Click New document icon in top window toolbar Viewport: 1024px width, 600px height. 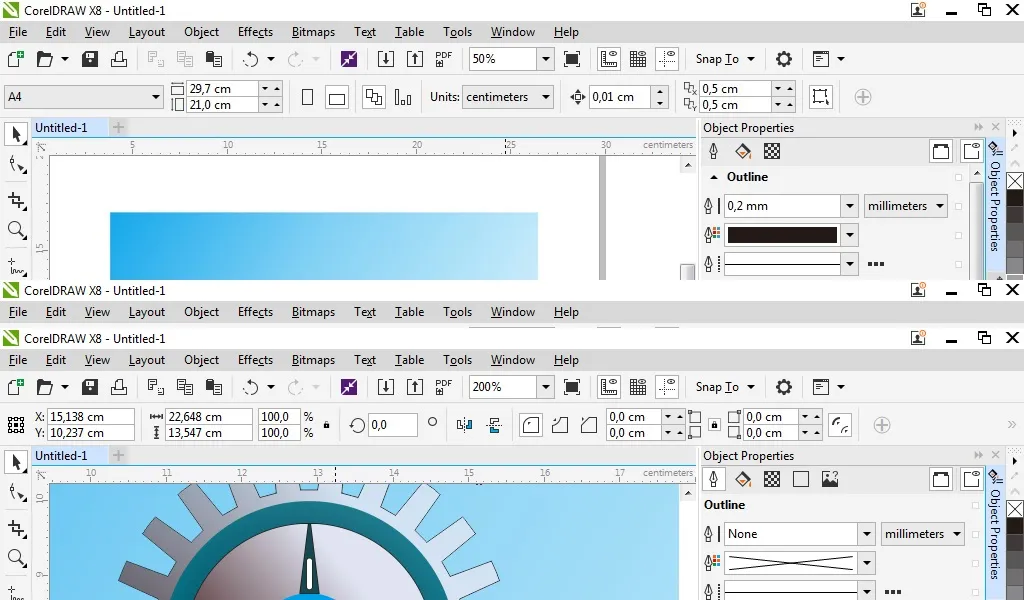(15, 59)
